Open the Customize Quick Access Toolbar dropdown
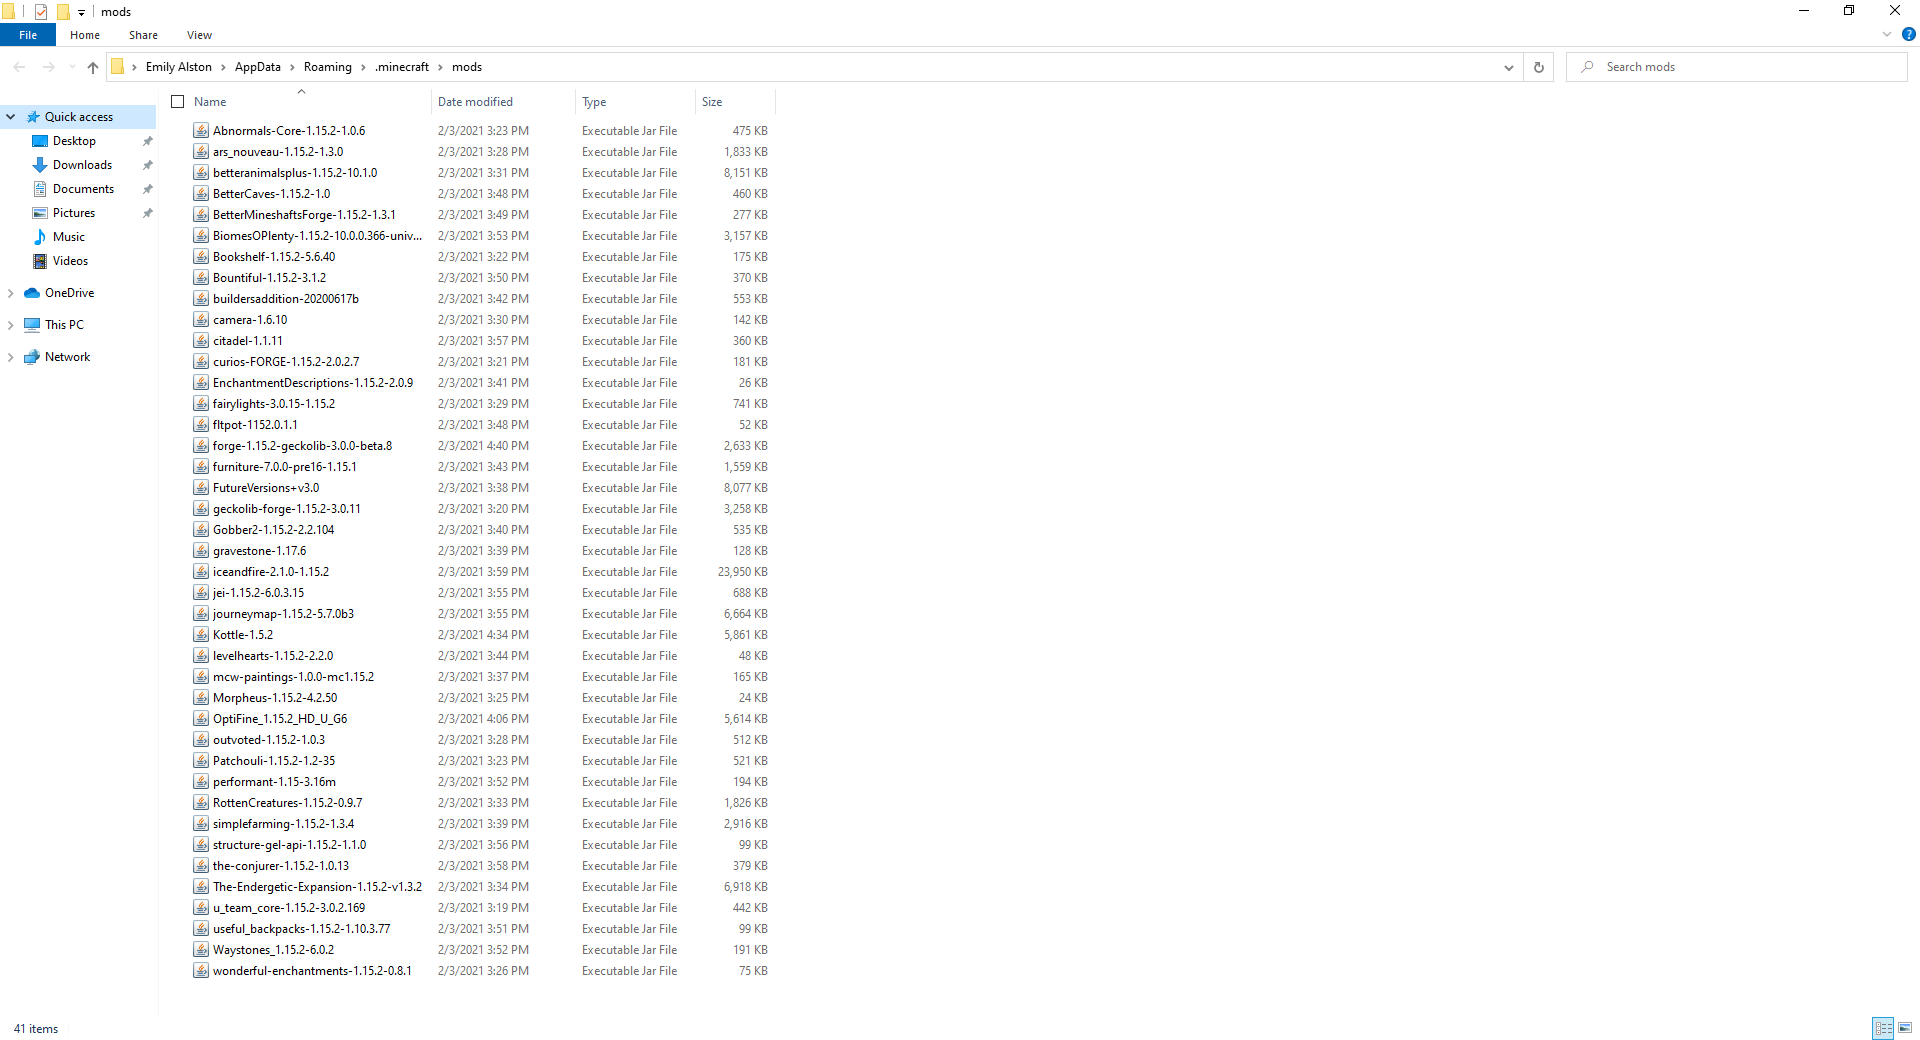Viewport: 1920px width, 1040px height. click(81, 12)
